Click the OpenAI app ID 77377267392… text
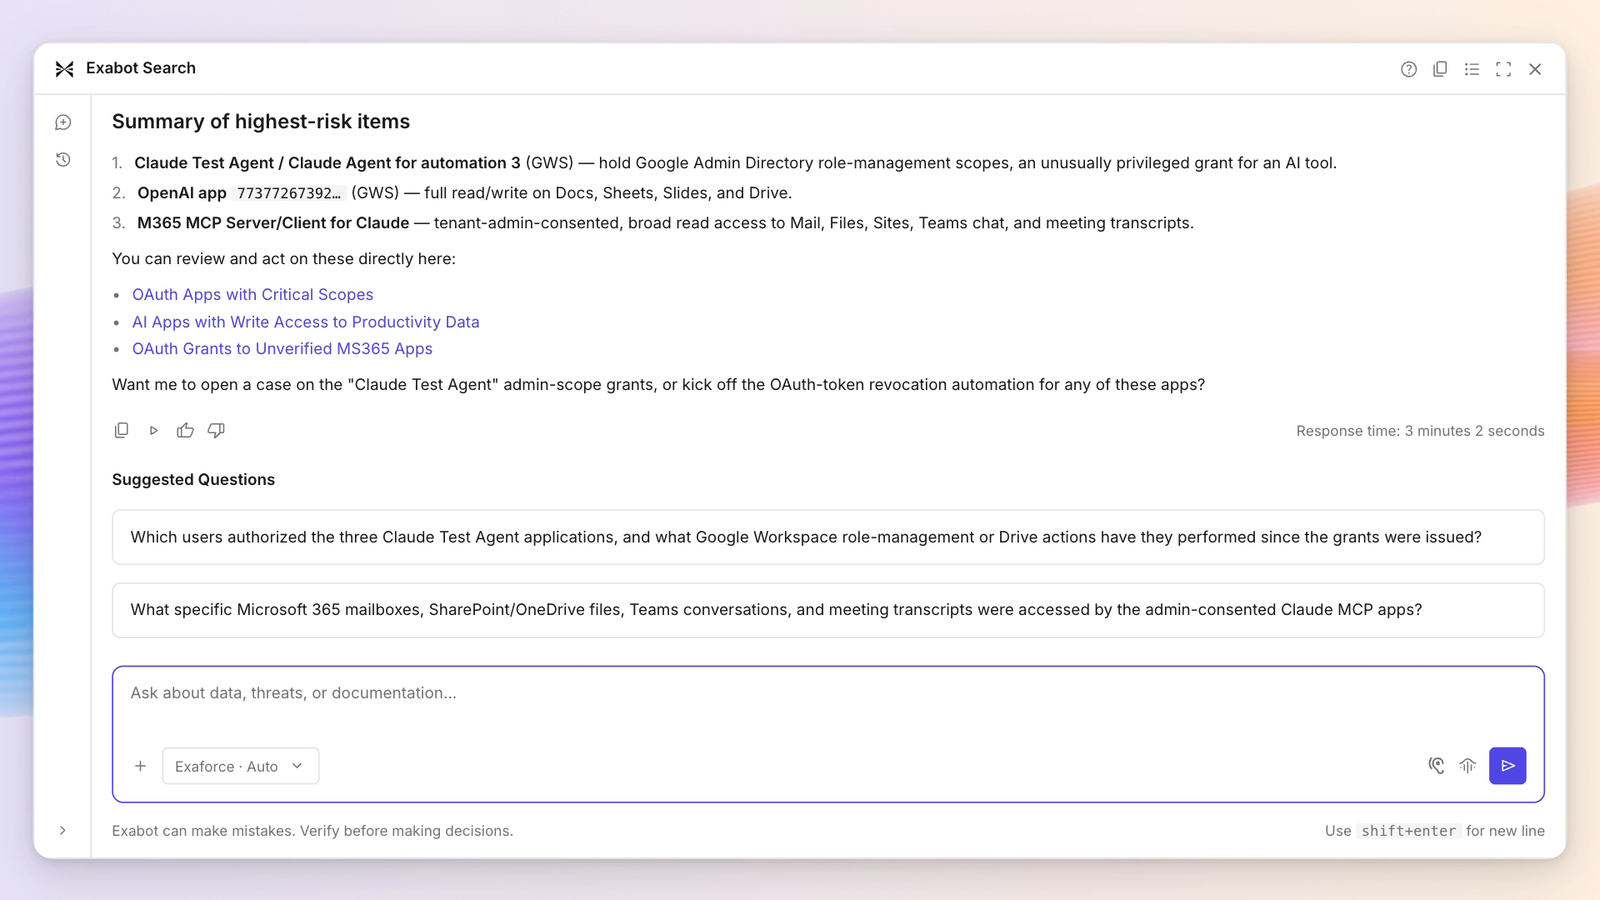This screenshot has height=900, width=1600. coord(289,193)
